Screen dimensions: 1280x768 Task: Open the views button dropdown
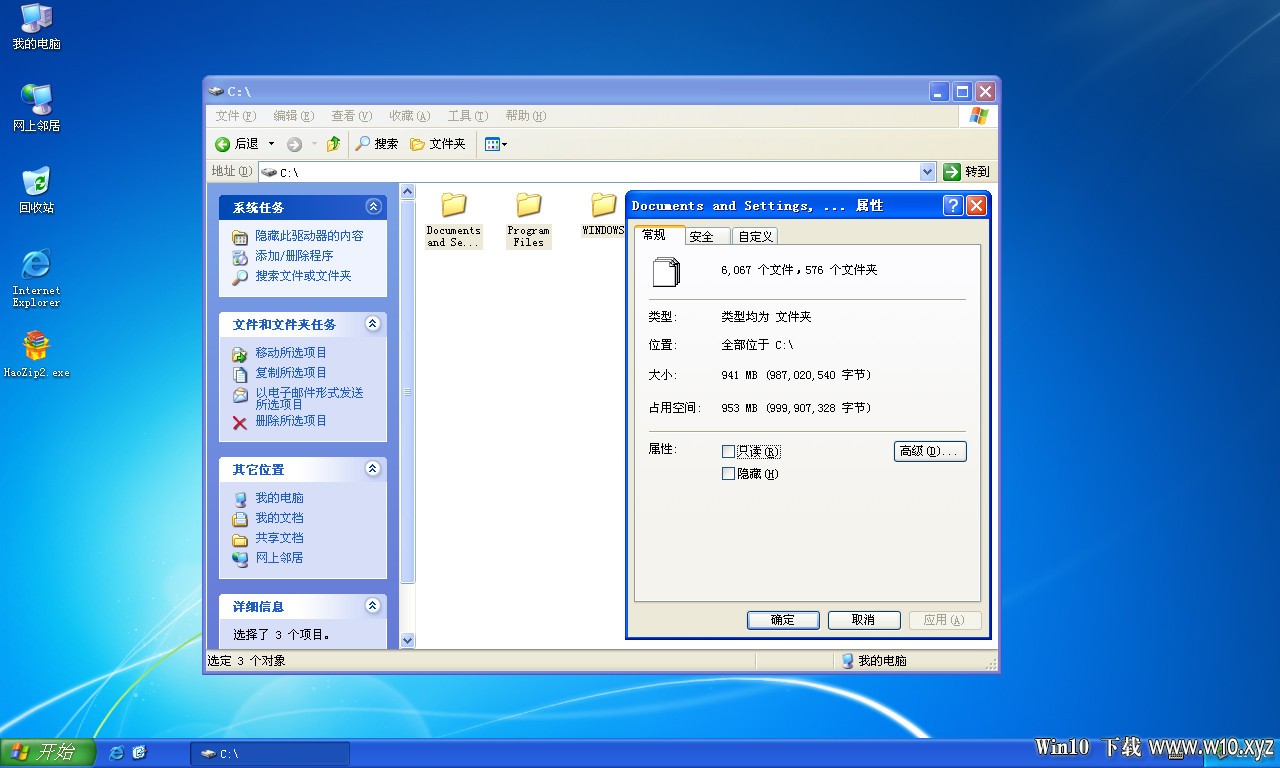(496, 144)
